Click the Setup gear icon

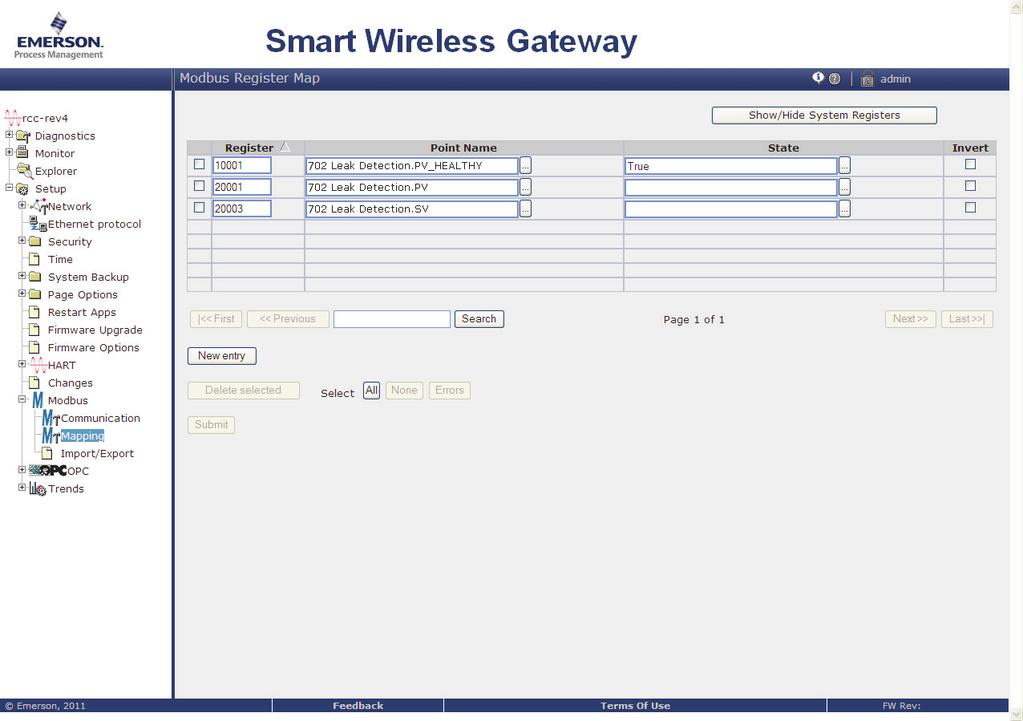(x=22, y=189)
